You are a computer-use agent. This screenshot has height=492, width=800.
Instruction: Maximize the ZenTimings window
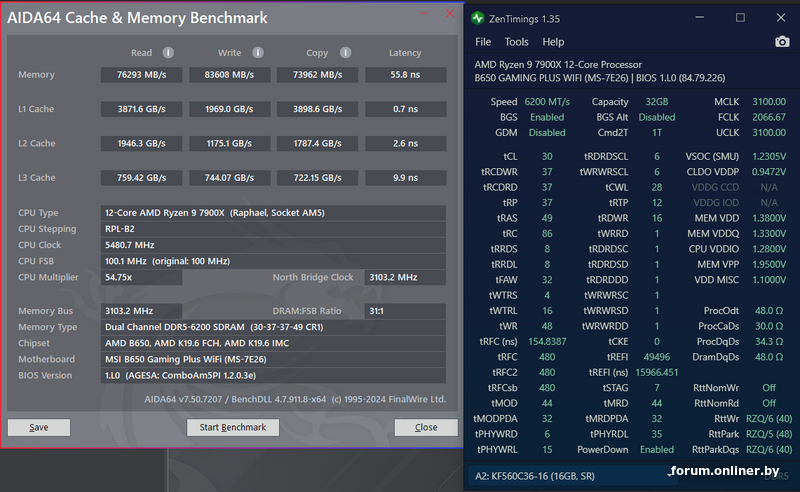pos(740,18)
